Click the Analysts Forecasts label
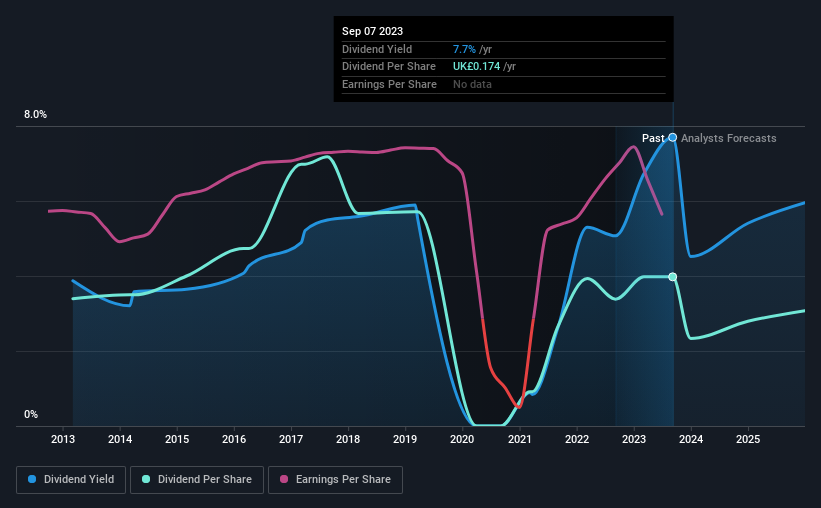Viewport: 821px width, 508px height. click(728, 138)
